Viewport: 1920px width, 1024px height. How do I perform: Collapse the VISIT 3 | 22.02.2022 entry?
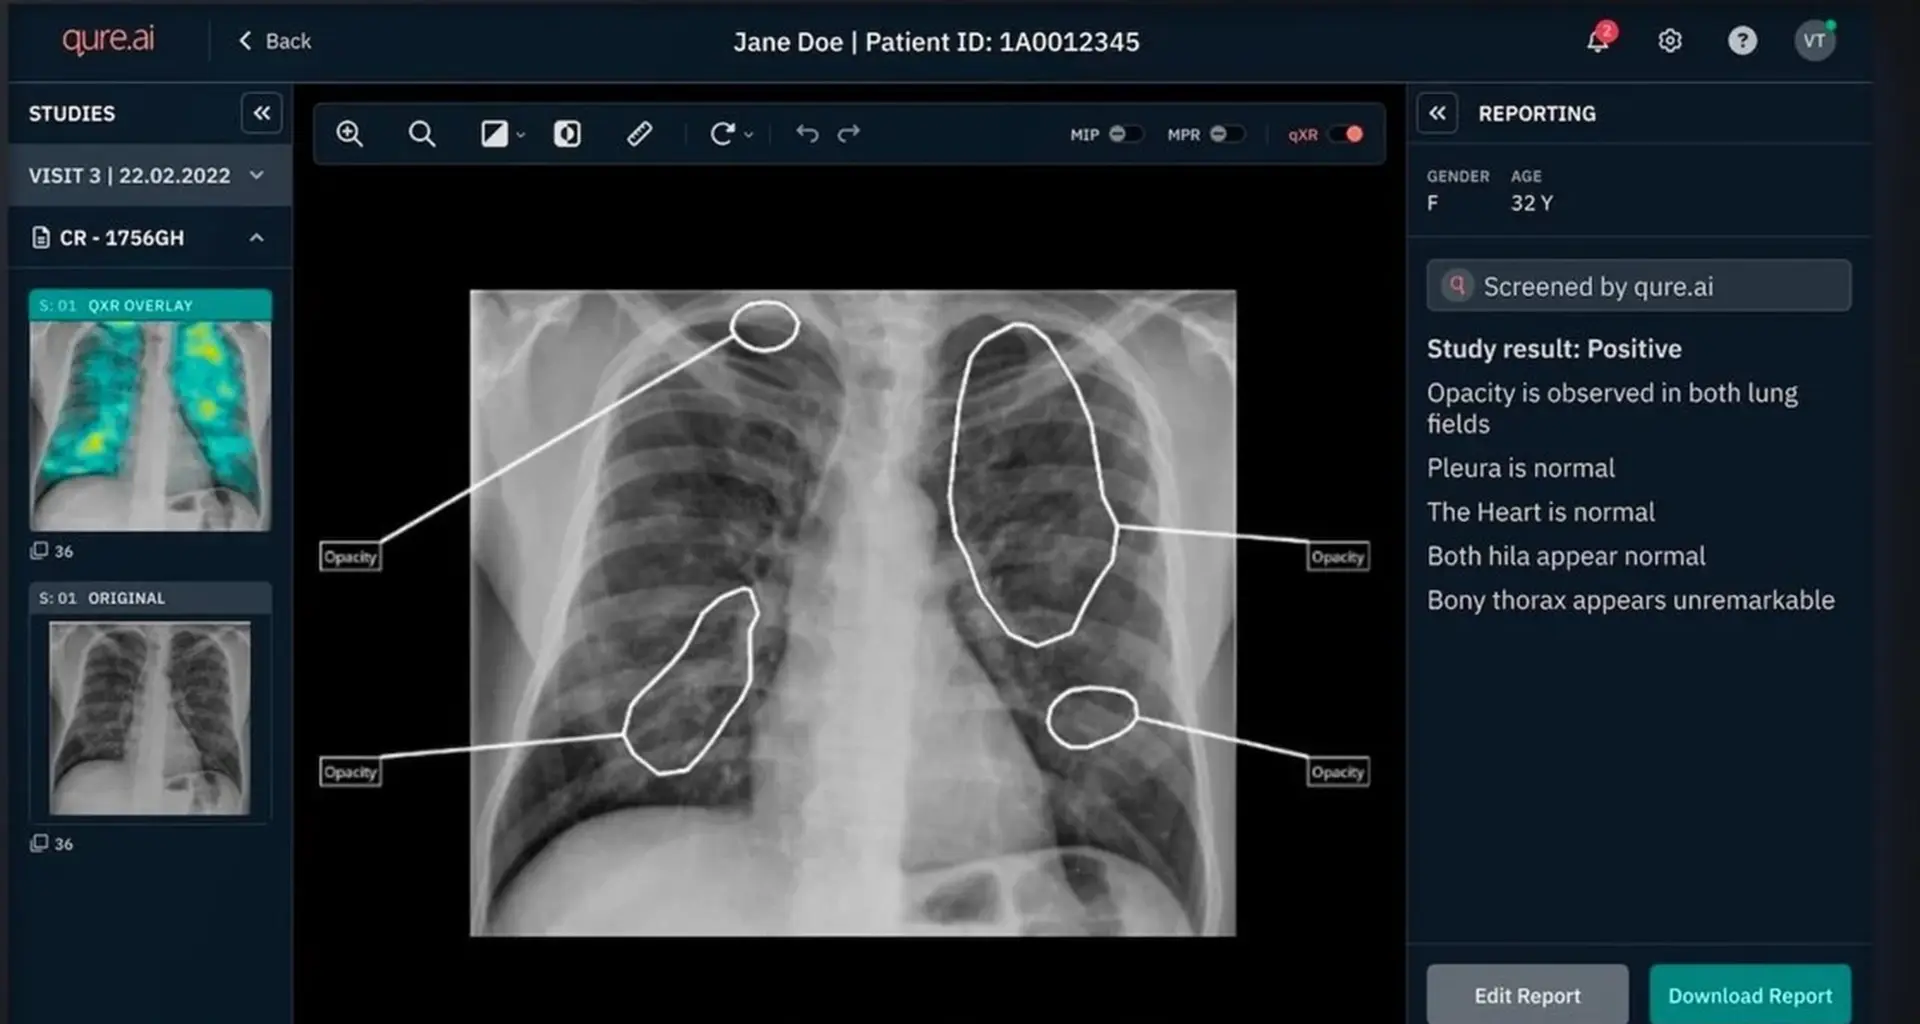pyautogui.click(x=257, y=174)
